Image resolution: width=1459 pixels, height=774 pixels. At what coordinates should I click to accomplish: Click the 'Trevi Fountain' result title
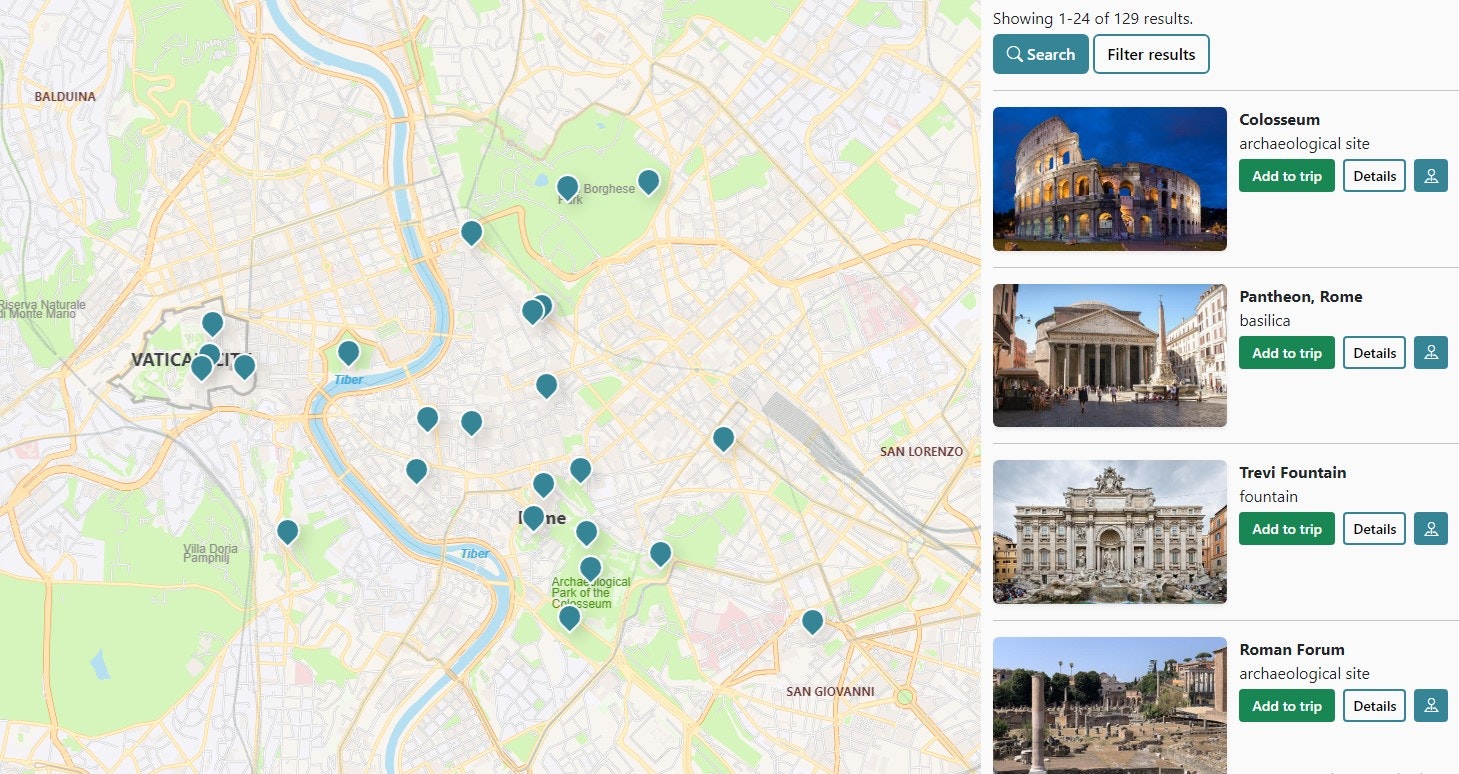(x=1292, y=473)
